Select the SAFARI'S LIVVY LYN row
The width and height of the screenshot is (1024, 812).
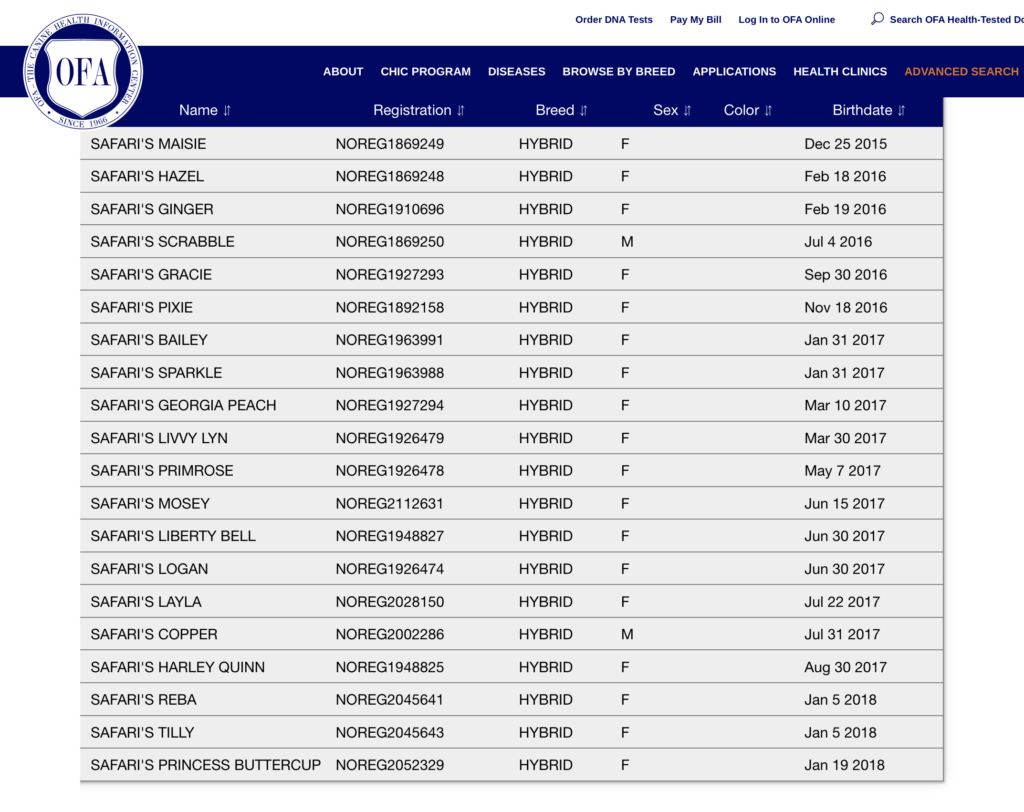point(511,438)
